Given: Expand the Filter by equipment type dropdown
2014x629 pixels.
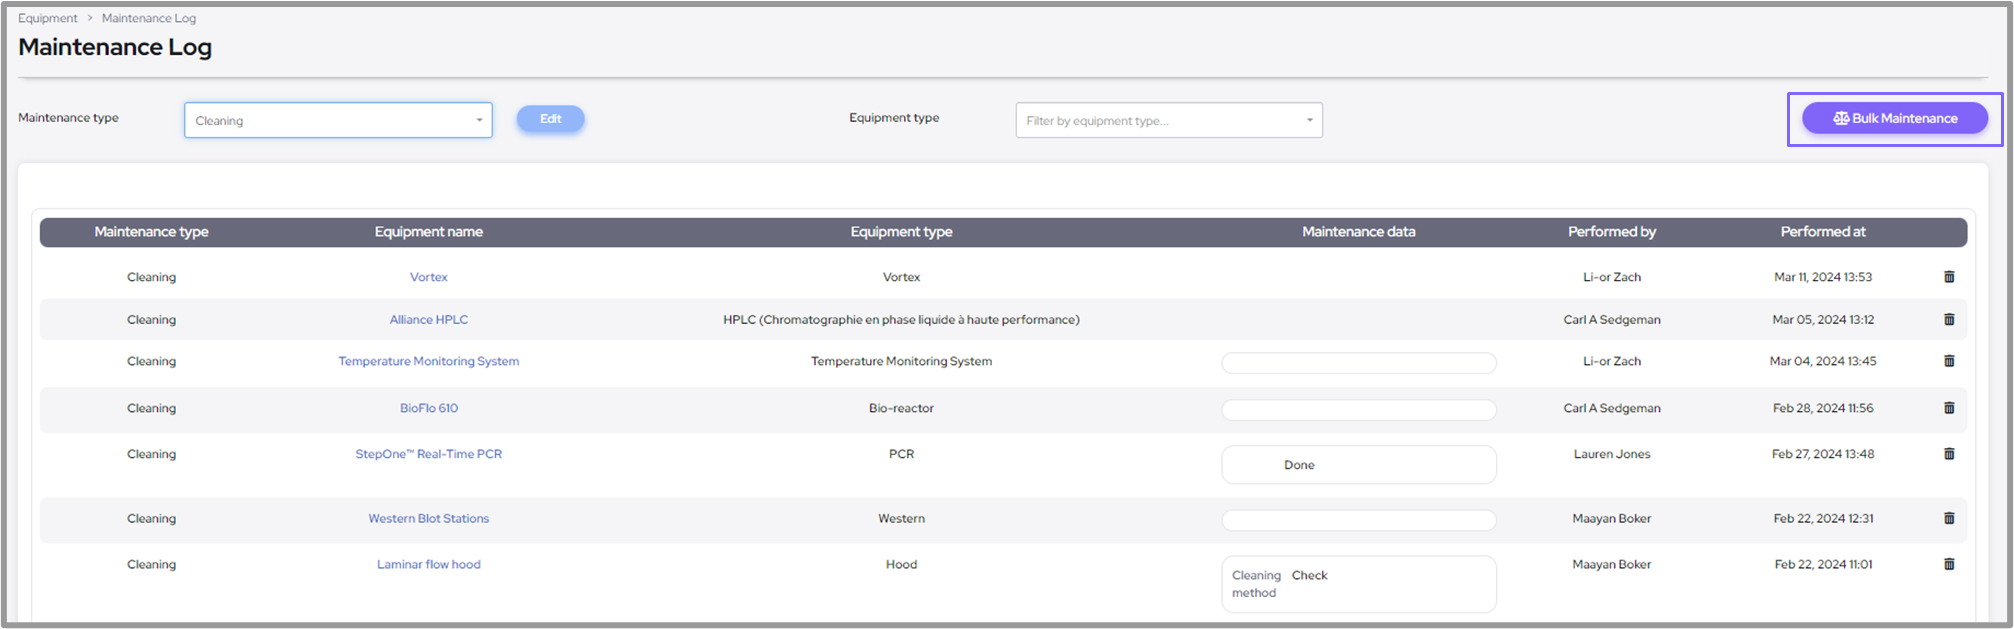Looking at the screenshot, I should [x=1168, y=120].
